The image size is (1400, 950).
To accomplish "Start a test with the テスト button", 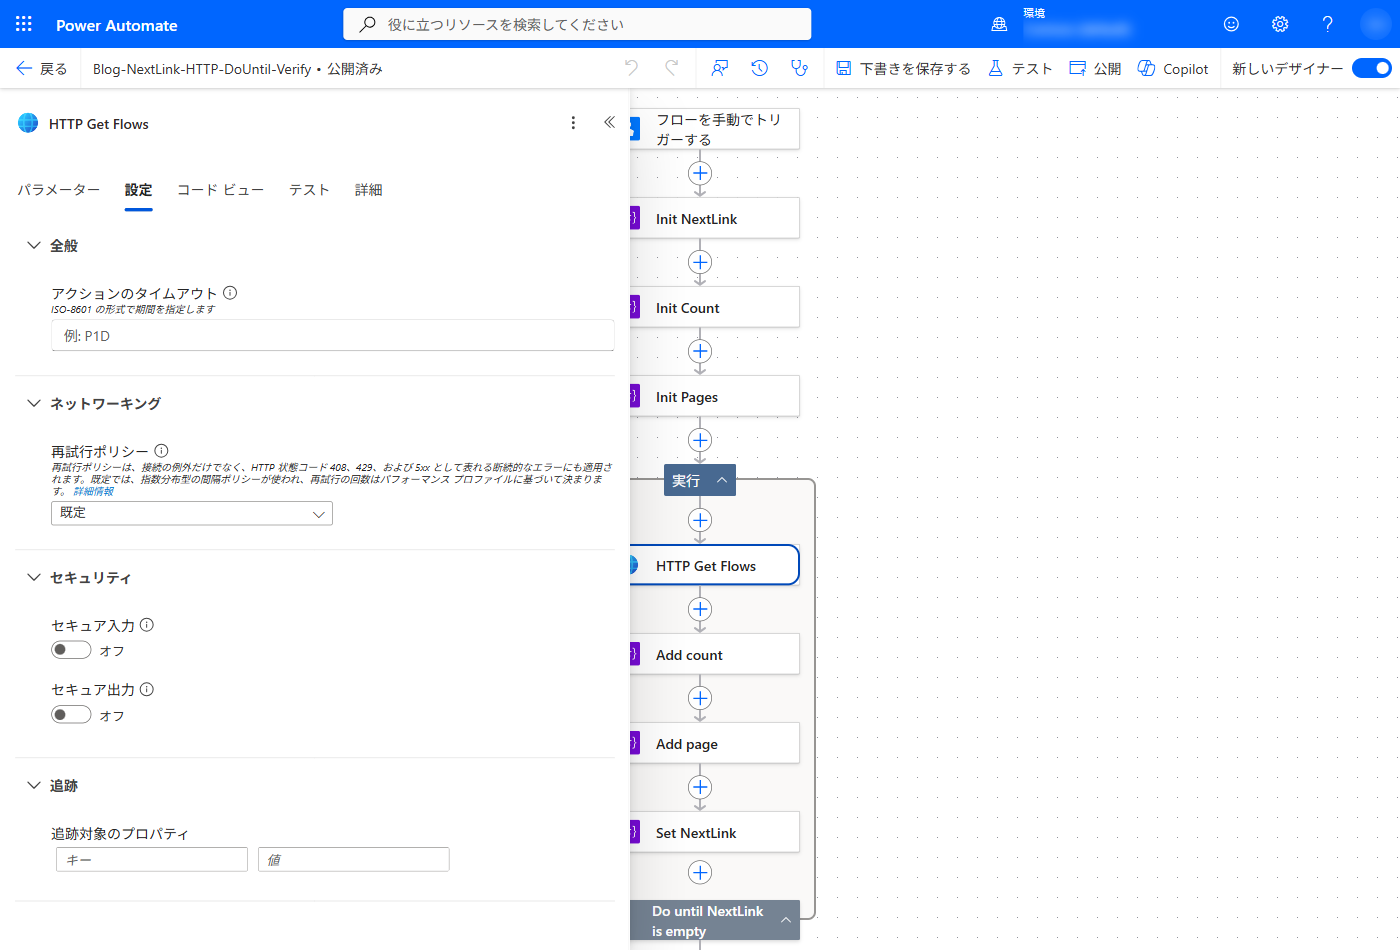I will [1020, 68].
